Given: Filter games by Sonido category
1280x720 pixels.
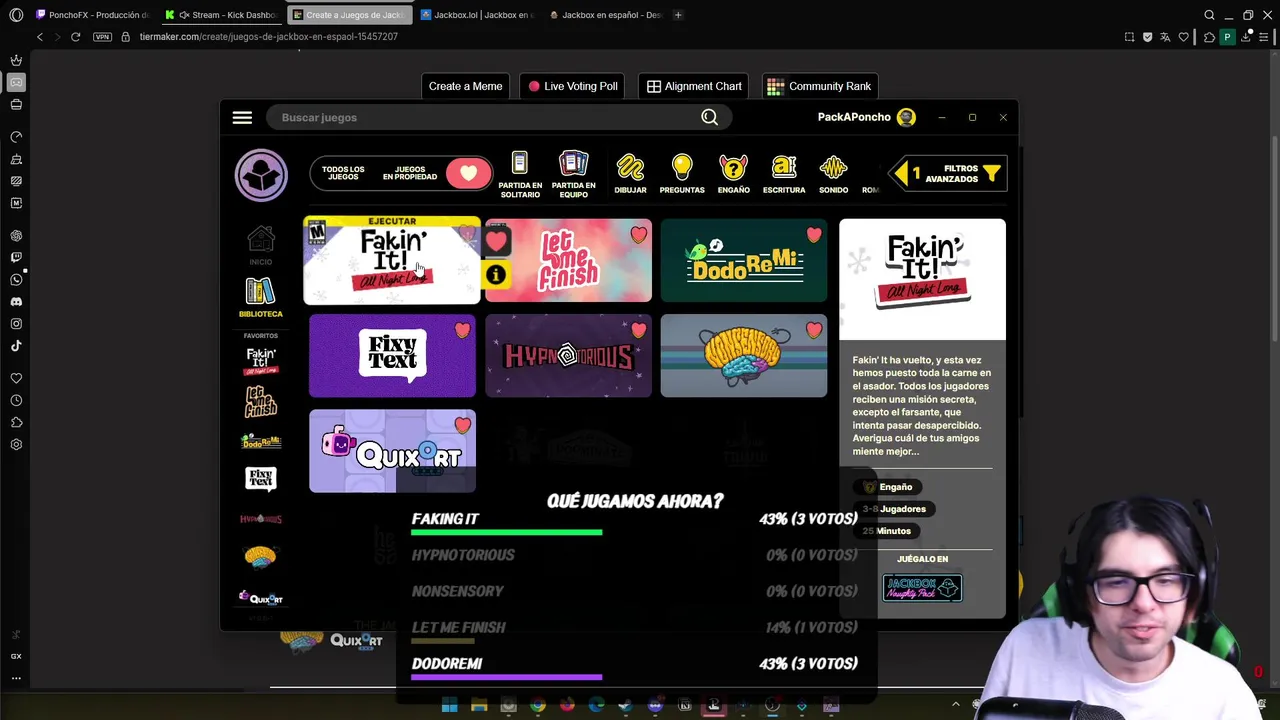Looking at the screenshot, I should (833, 175).
